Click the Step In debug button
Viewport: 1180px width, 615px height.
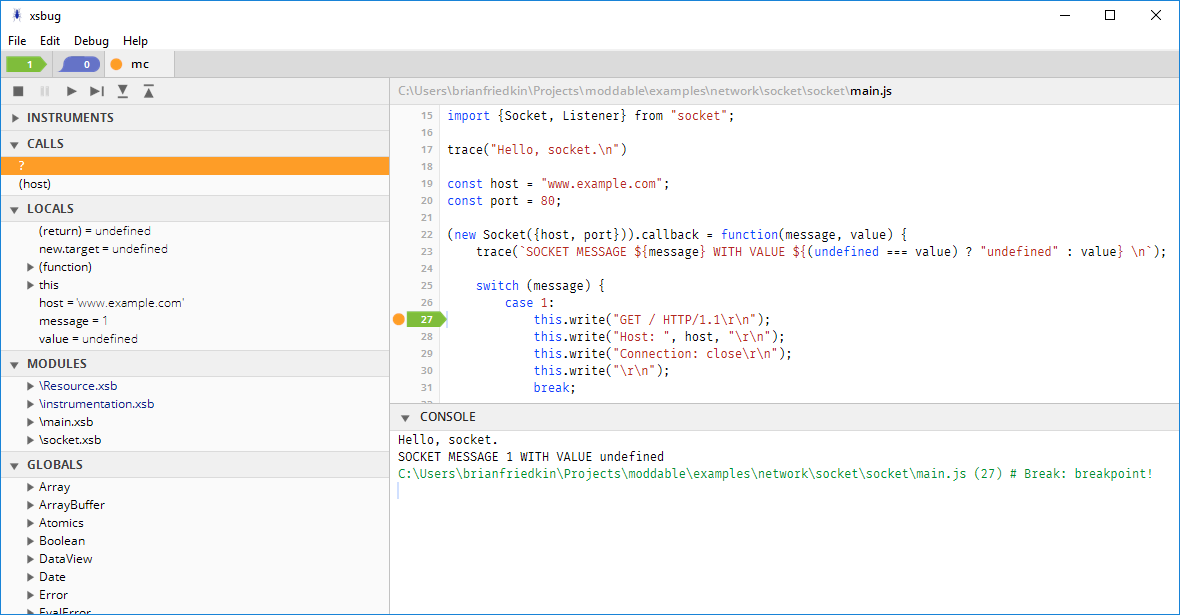[123, 91]
